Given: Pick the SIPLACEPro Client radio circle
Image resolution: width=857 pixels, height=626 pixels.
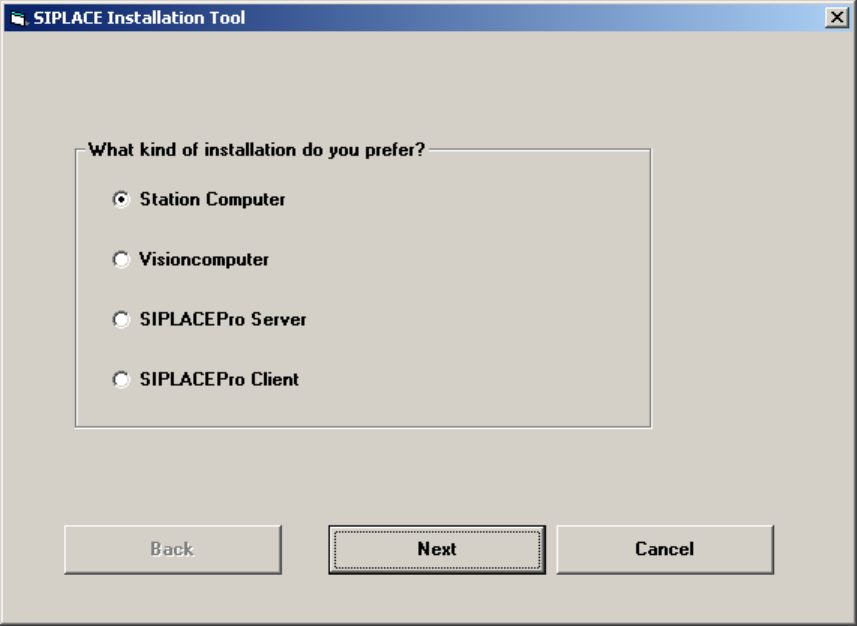Looking at the screenshot, I should pos(121,380).
